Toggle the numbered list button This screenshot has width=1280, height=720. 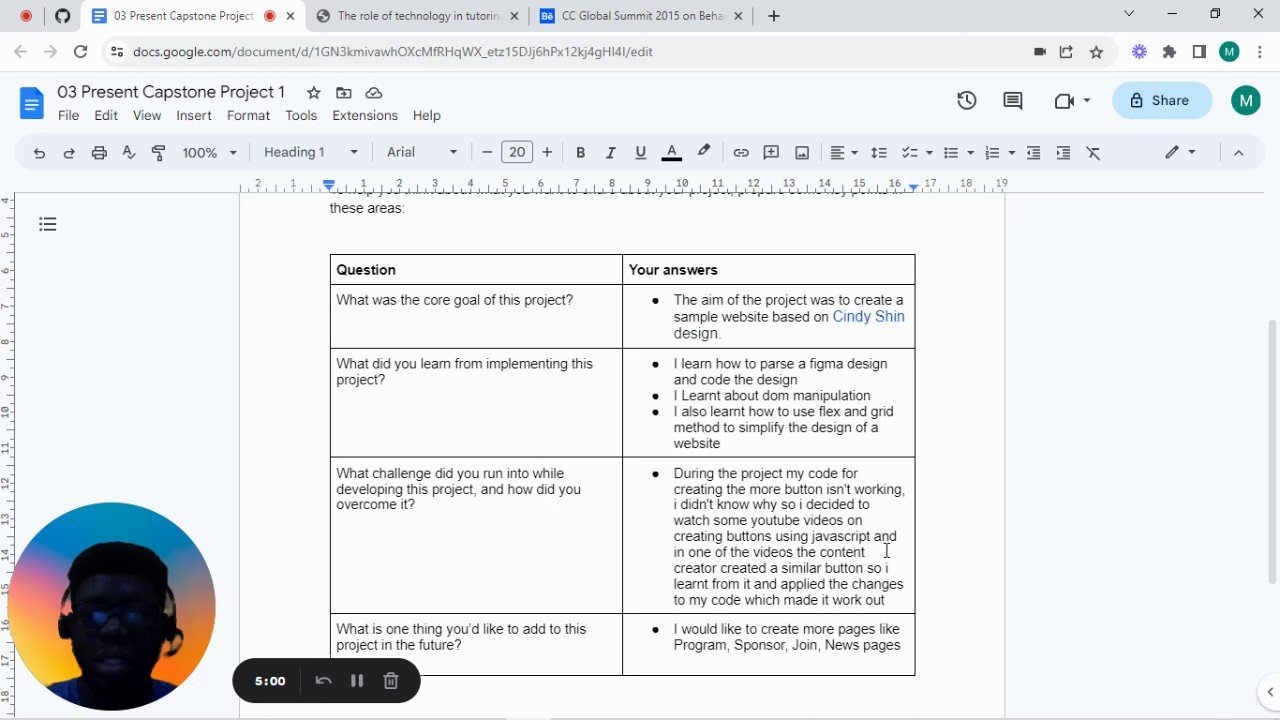[x=992, y=153]
